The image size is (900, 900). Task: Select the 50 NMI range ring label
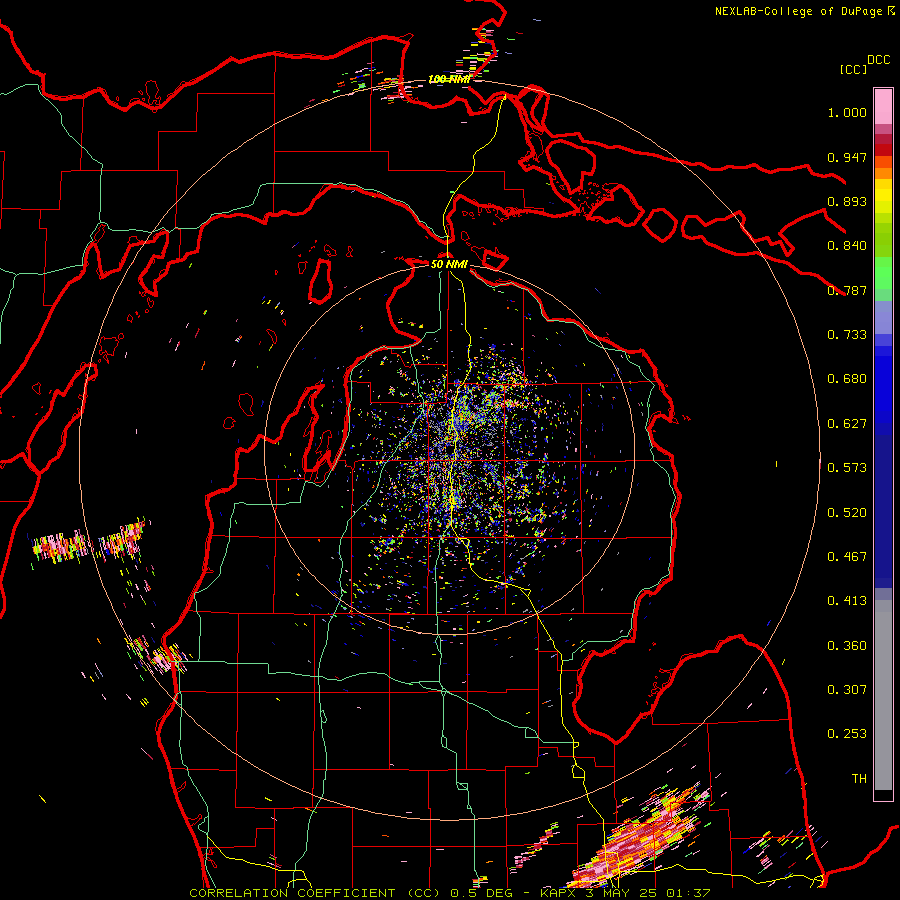[x=449, y=264]
